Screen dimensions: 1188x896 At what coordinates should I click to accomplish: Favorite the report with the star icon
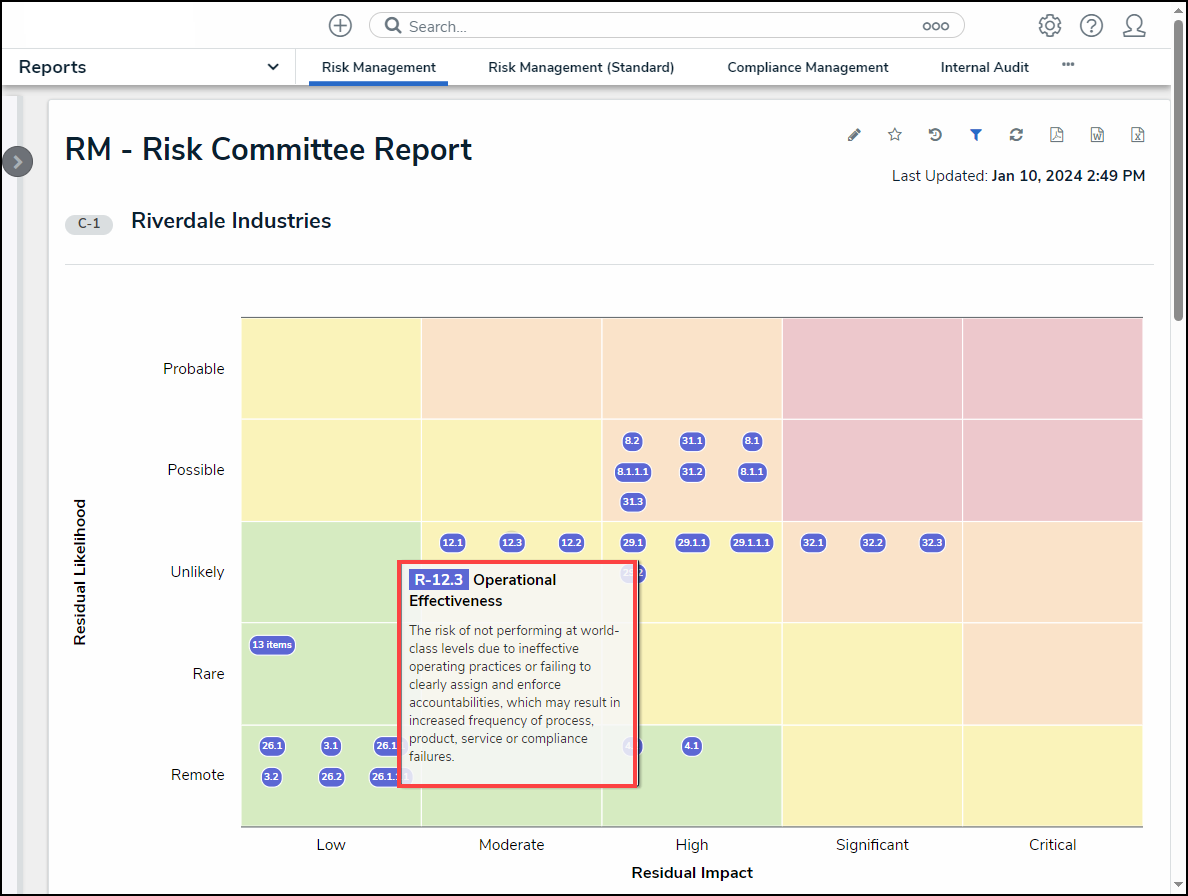(895, 135)
